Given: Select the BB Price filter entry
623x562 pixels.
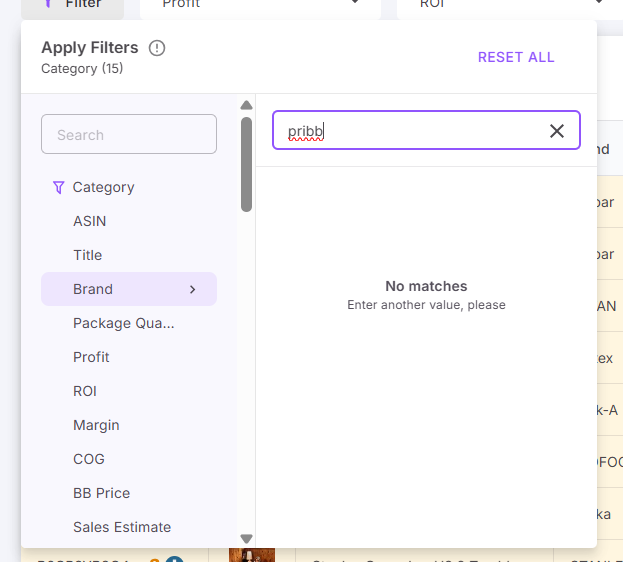Looking at the screenshot, I should click(101, 493).
